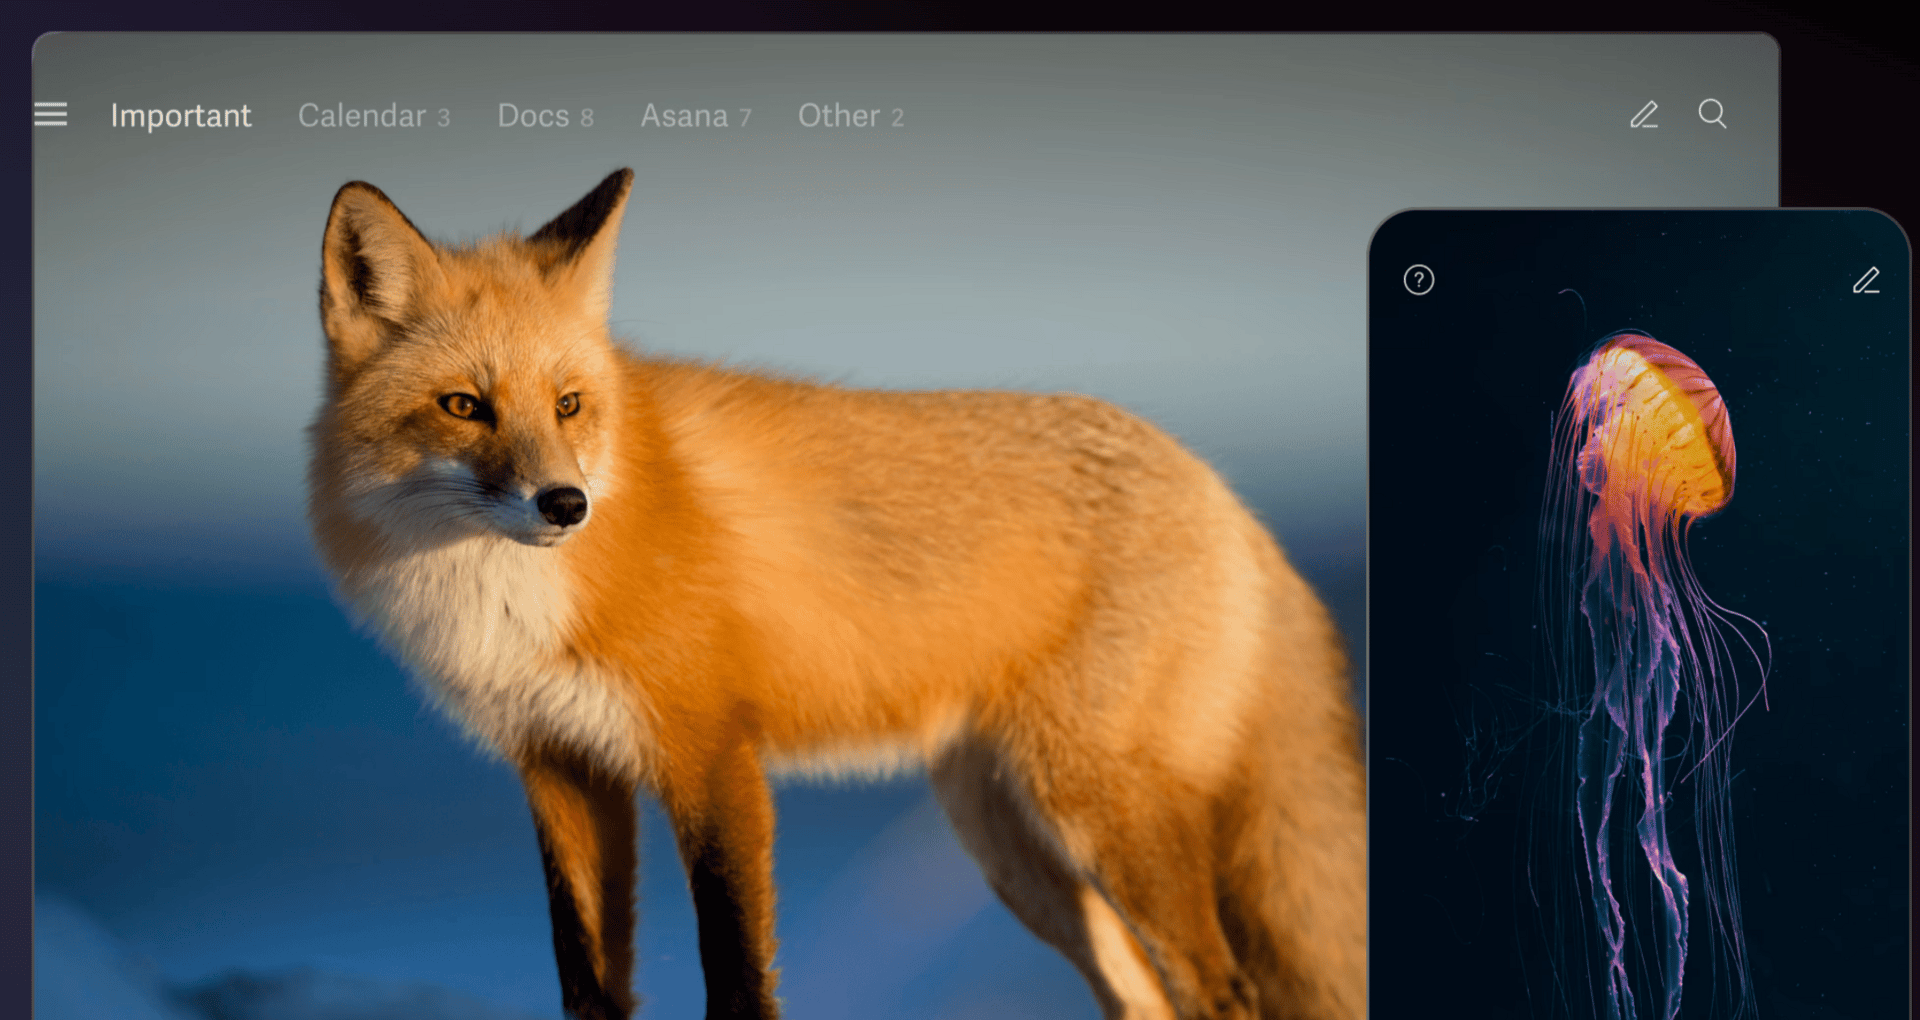The width and height of the screenshot is (1920, 1020).
Task: Go to the Asana tab
Action: [x=696, y=116]
